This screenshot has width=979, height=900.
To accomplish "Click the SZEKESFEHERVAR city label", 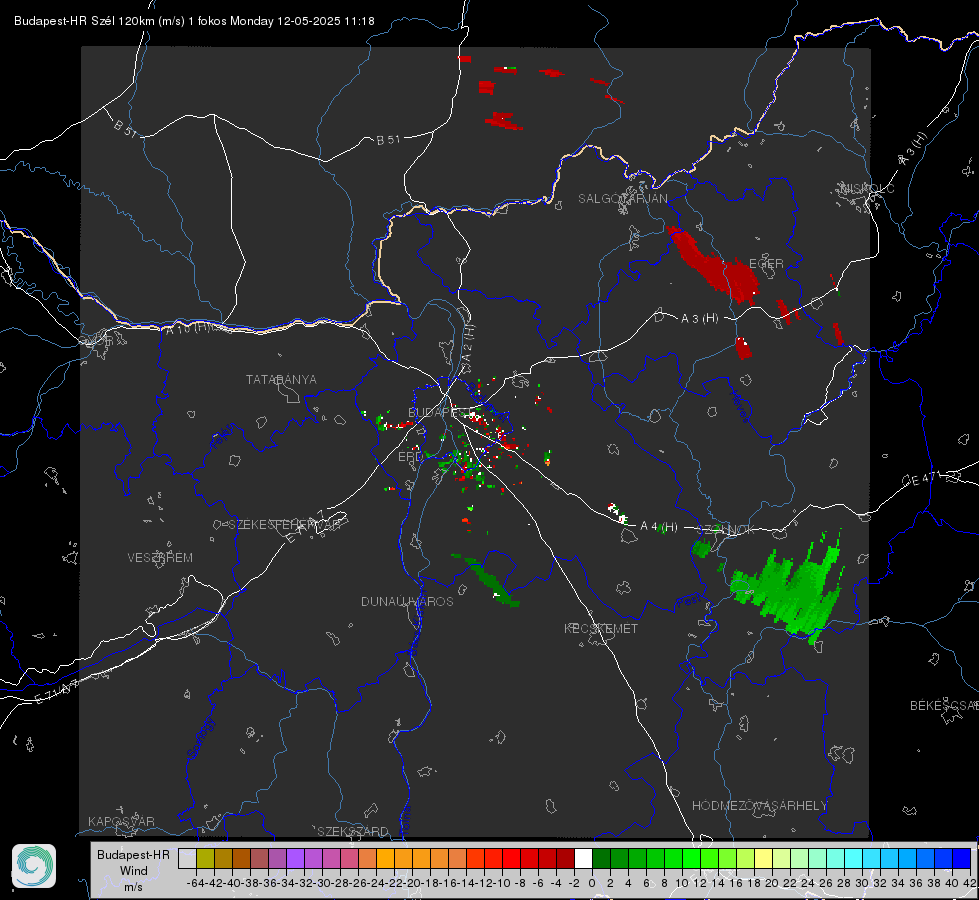I will tap(287, 525).
